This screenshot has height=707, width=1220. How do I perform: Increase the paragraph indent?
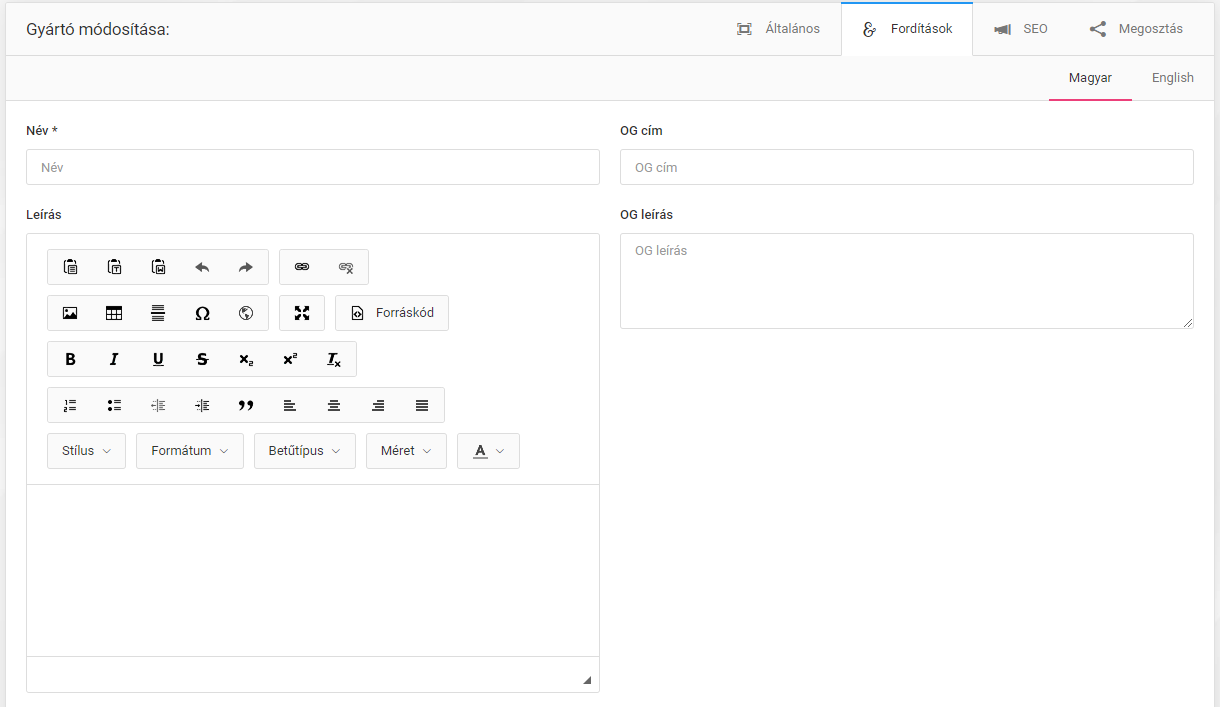(202, 405)
